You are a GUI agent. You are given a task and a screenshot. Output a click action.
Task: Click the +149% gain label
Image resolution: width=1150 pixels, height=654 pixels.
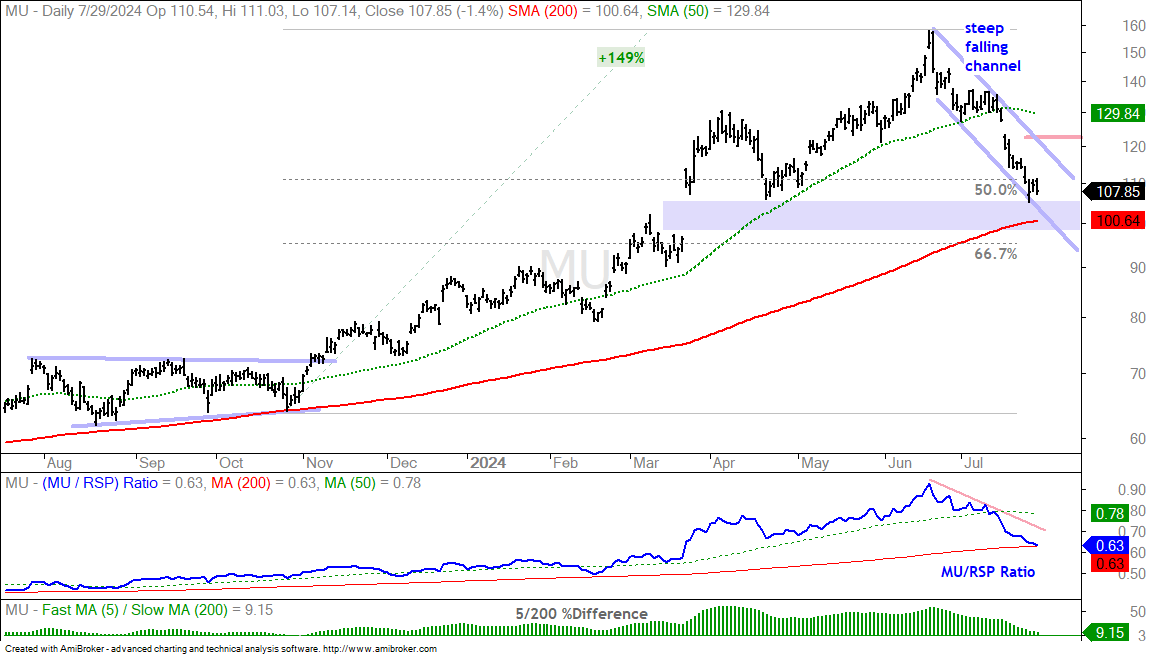pyautogui.click(x=620, y=58)
